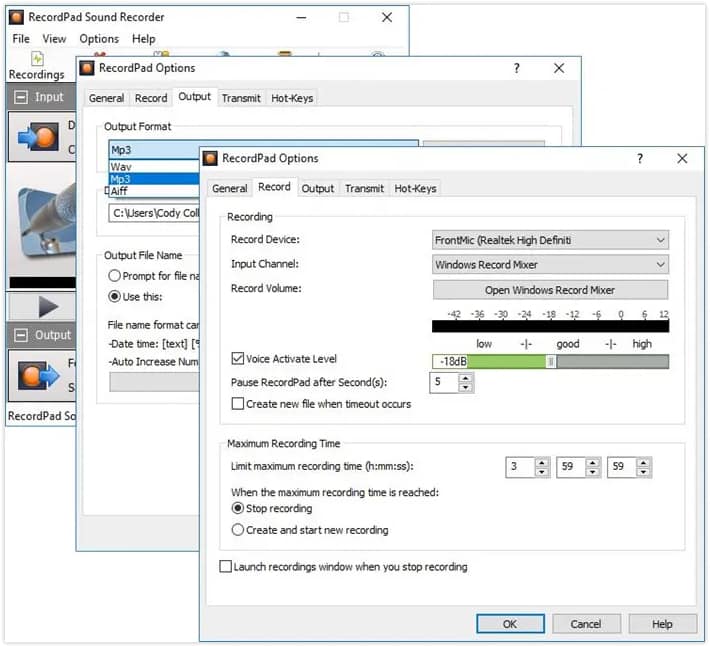Collapse the Input section

click(x=20, y=97)
